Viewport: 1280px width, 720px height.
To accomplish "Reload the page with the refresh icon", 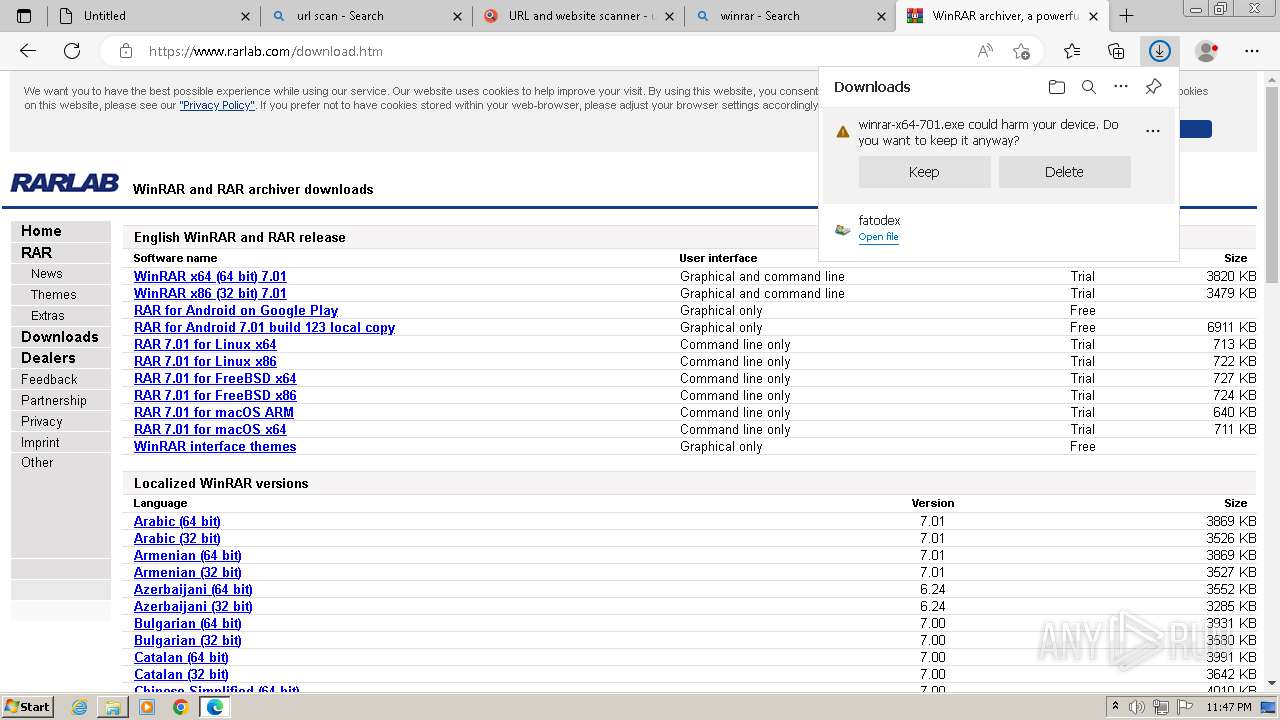I will coord(72,51).
